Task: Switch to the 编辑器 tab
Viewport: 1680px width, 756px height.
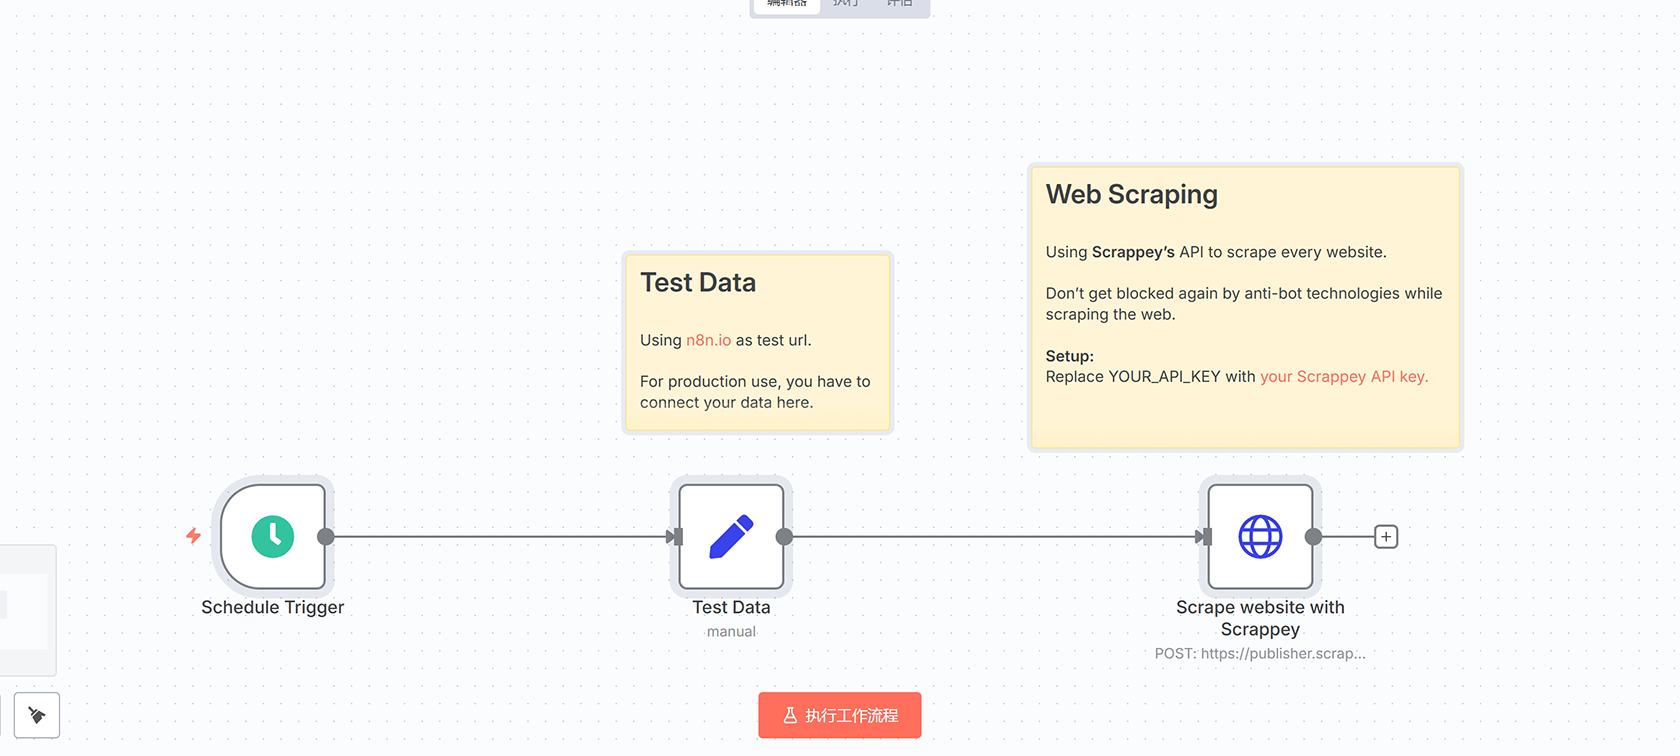Action: pos(787,4)
